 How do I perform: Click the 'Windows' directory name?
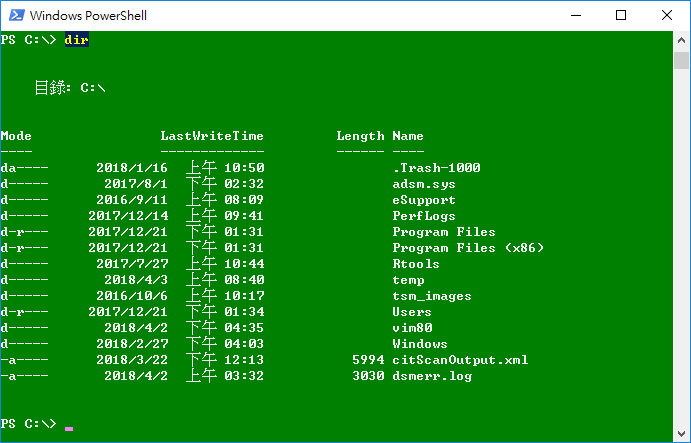pos(420,344)
